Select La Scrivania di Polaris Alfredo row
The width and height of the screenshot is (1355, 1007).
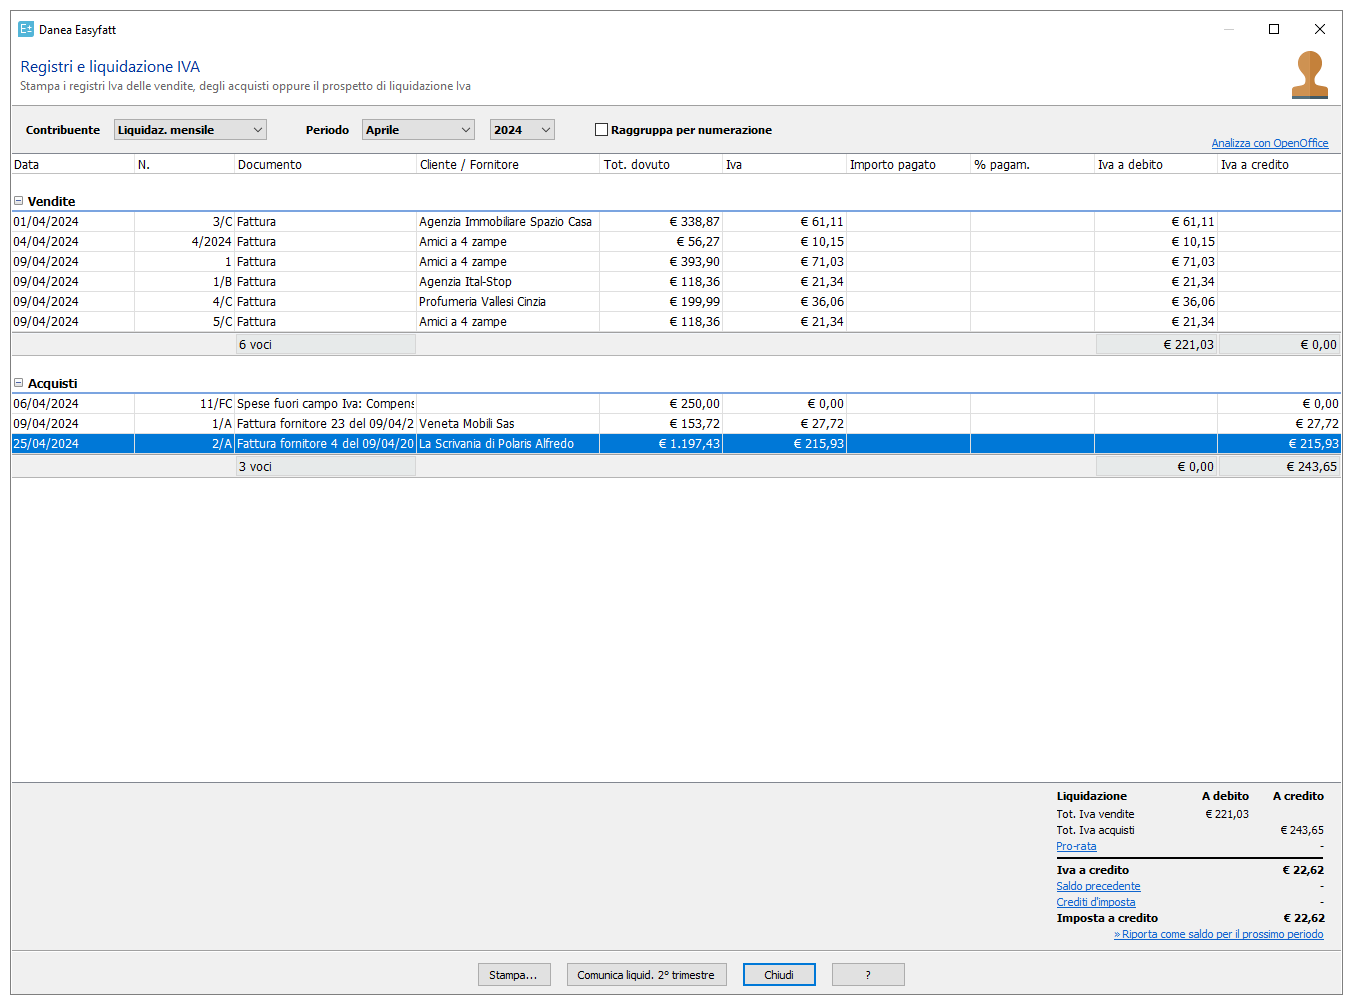pos(676,444)
